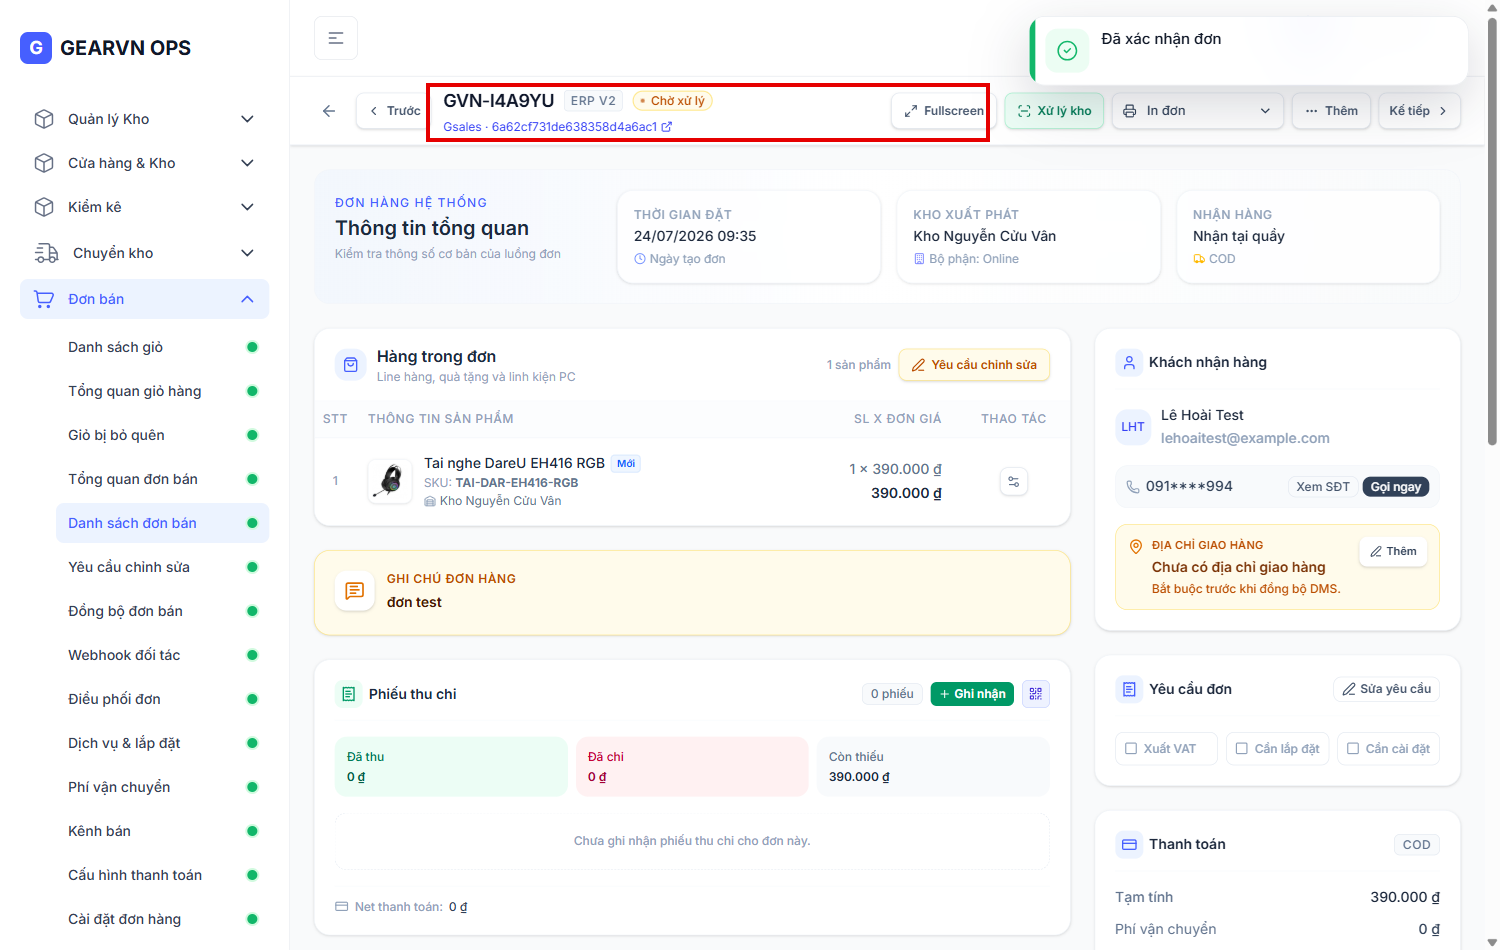
Task: Expand the Quản lý Kho menu
Action: pyautogui.click(x=144, y=119)
